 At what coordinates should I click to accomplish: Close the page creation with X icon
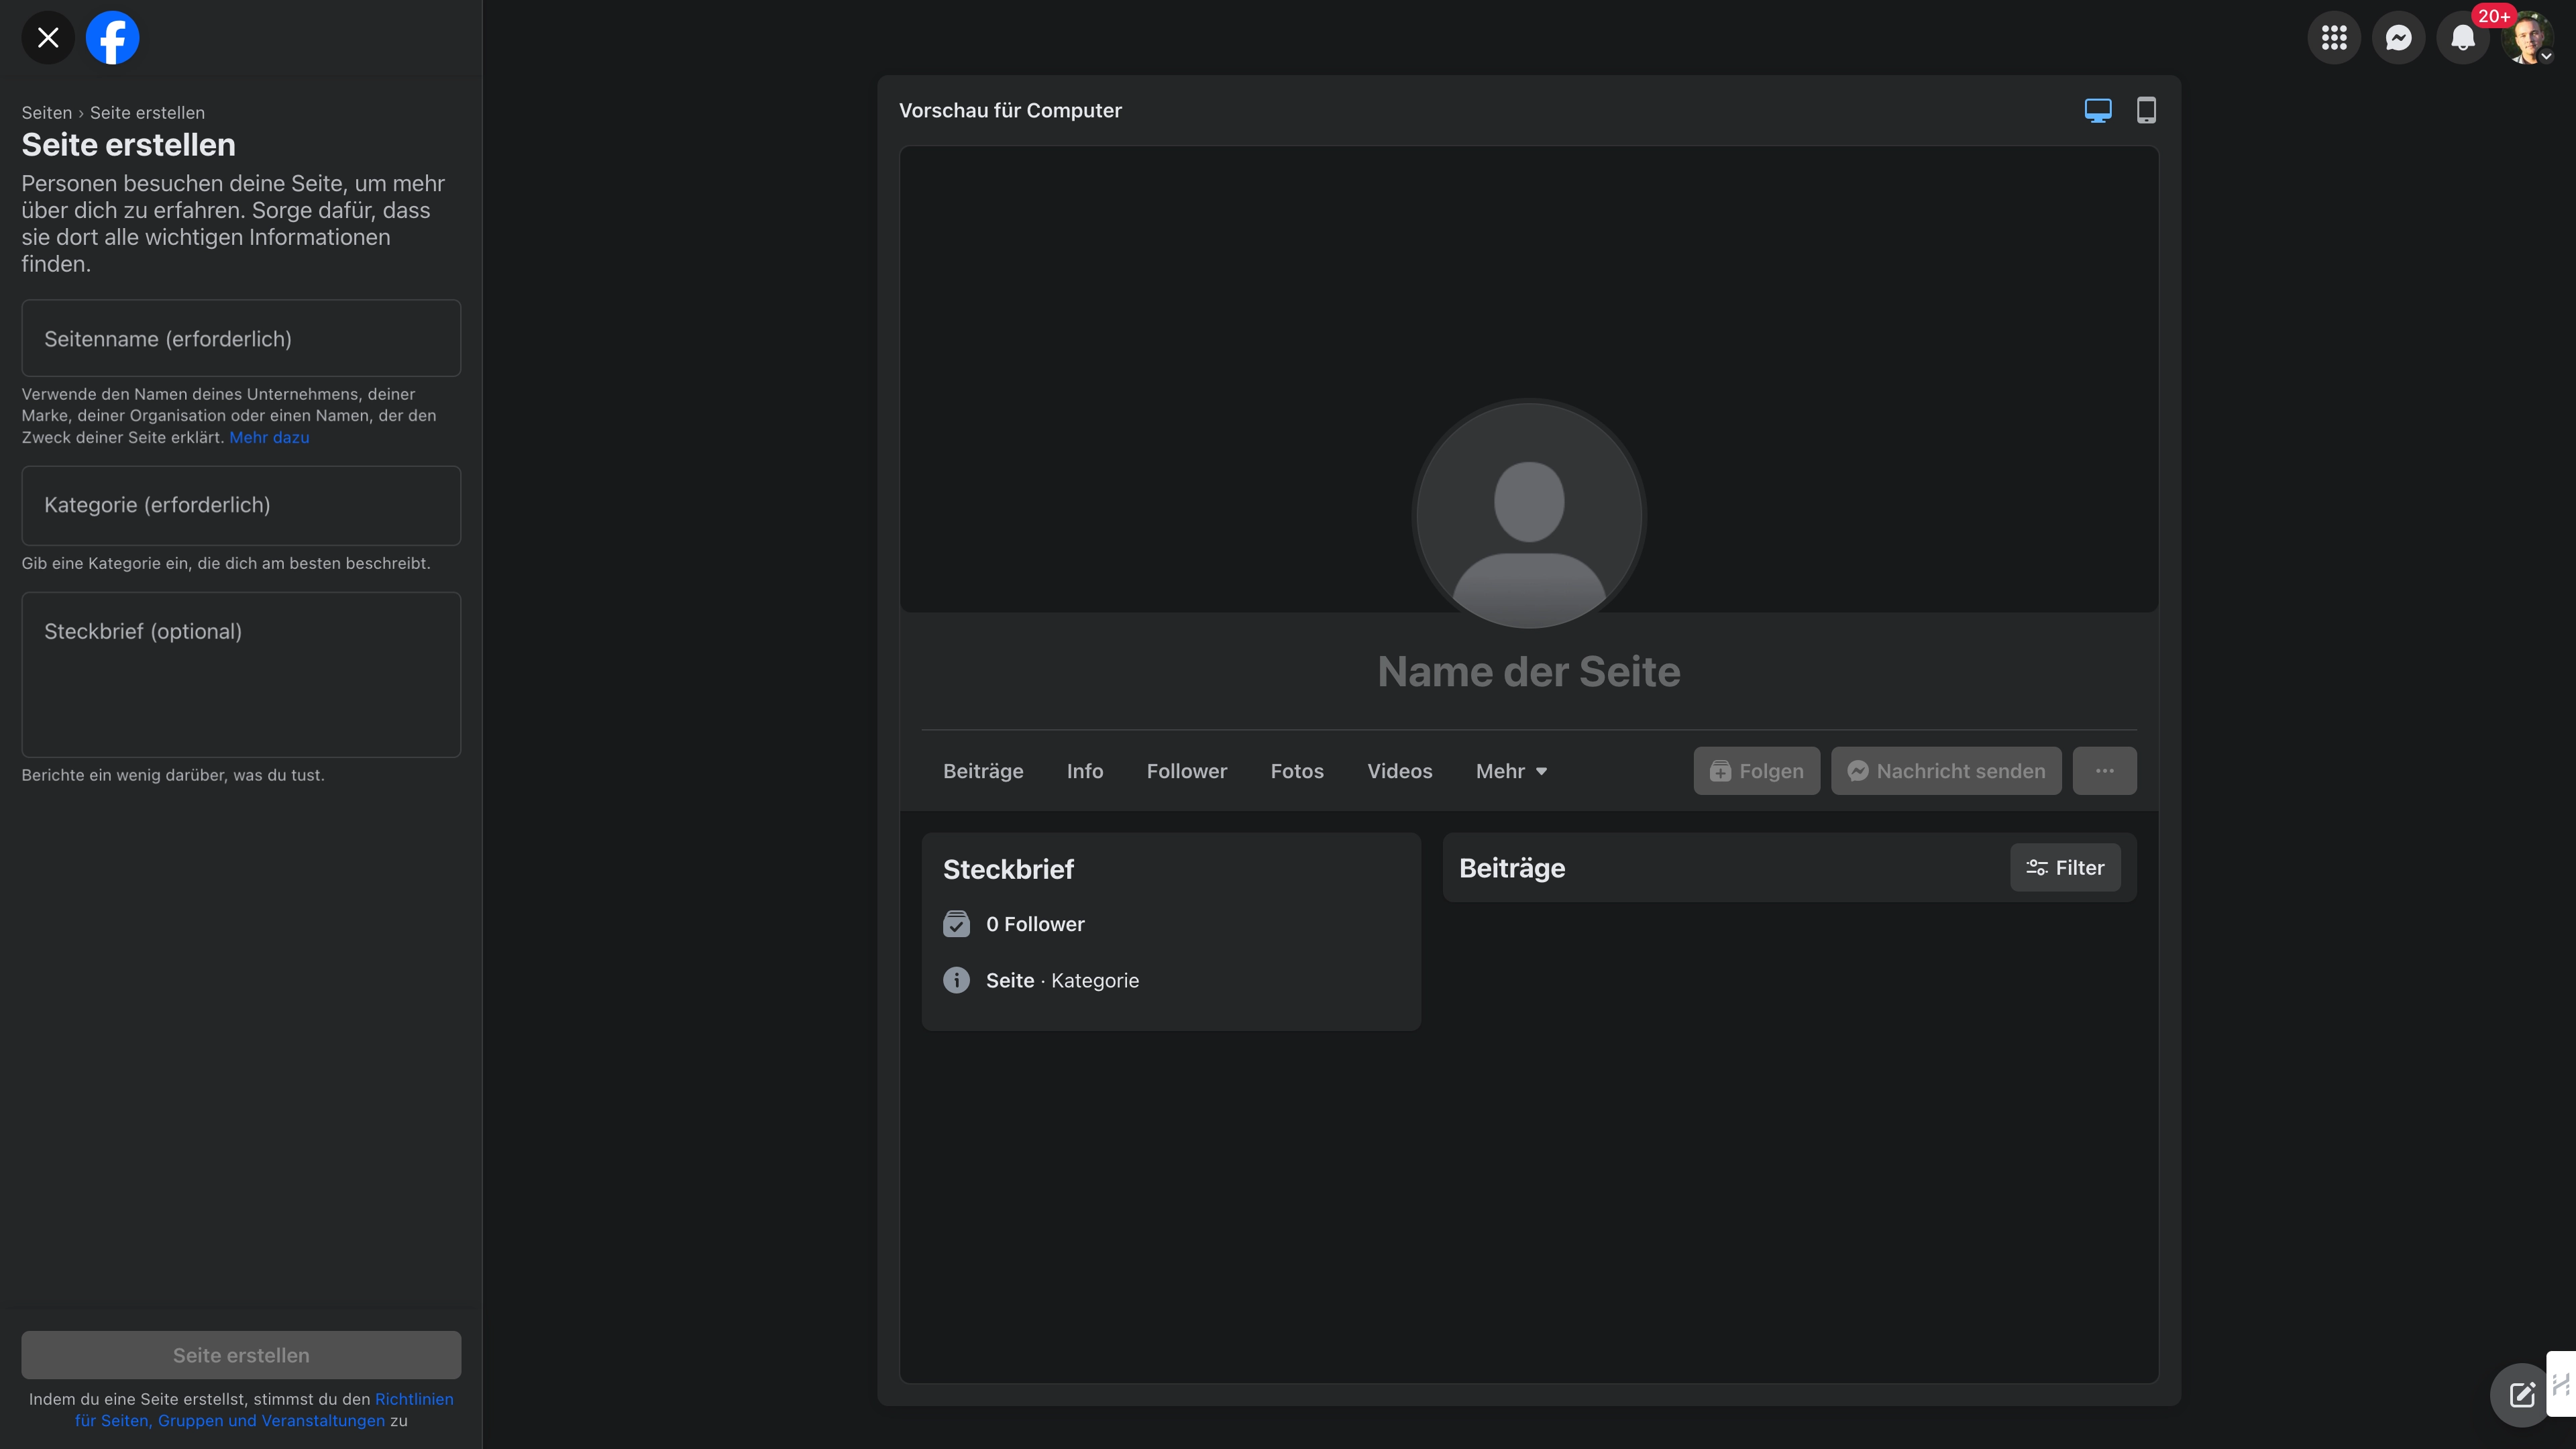coord(48,38)
